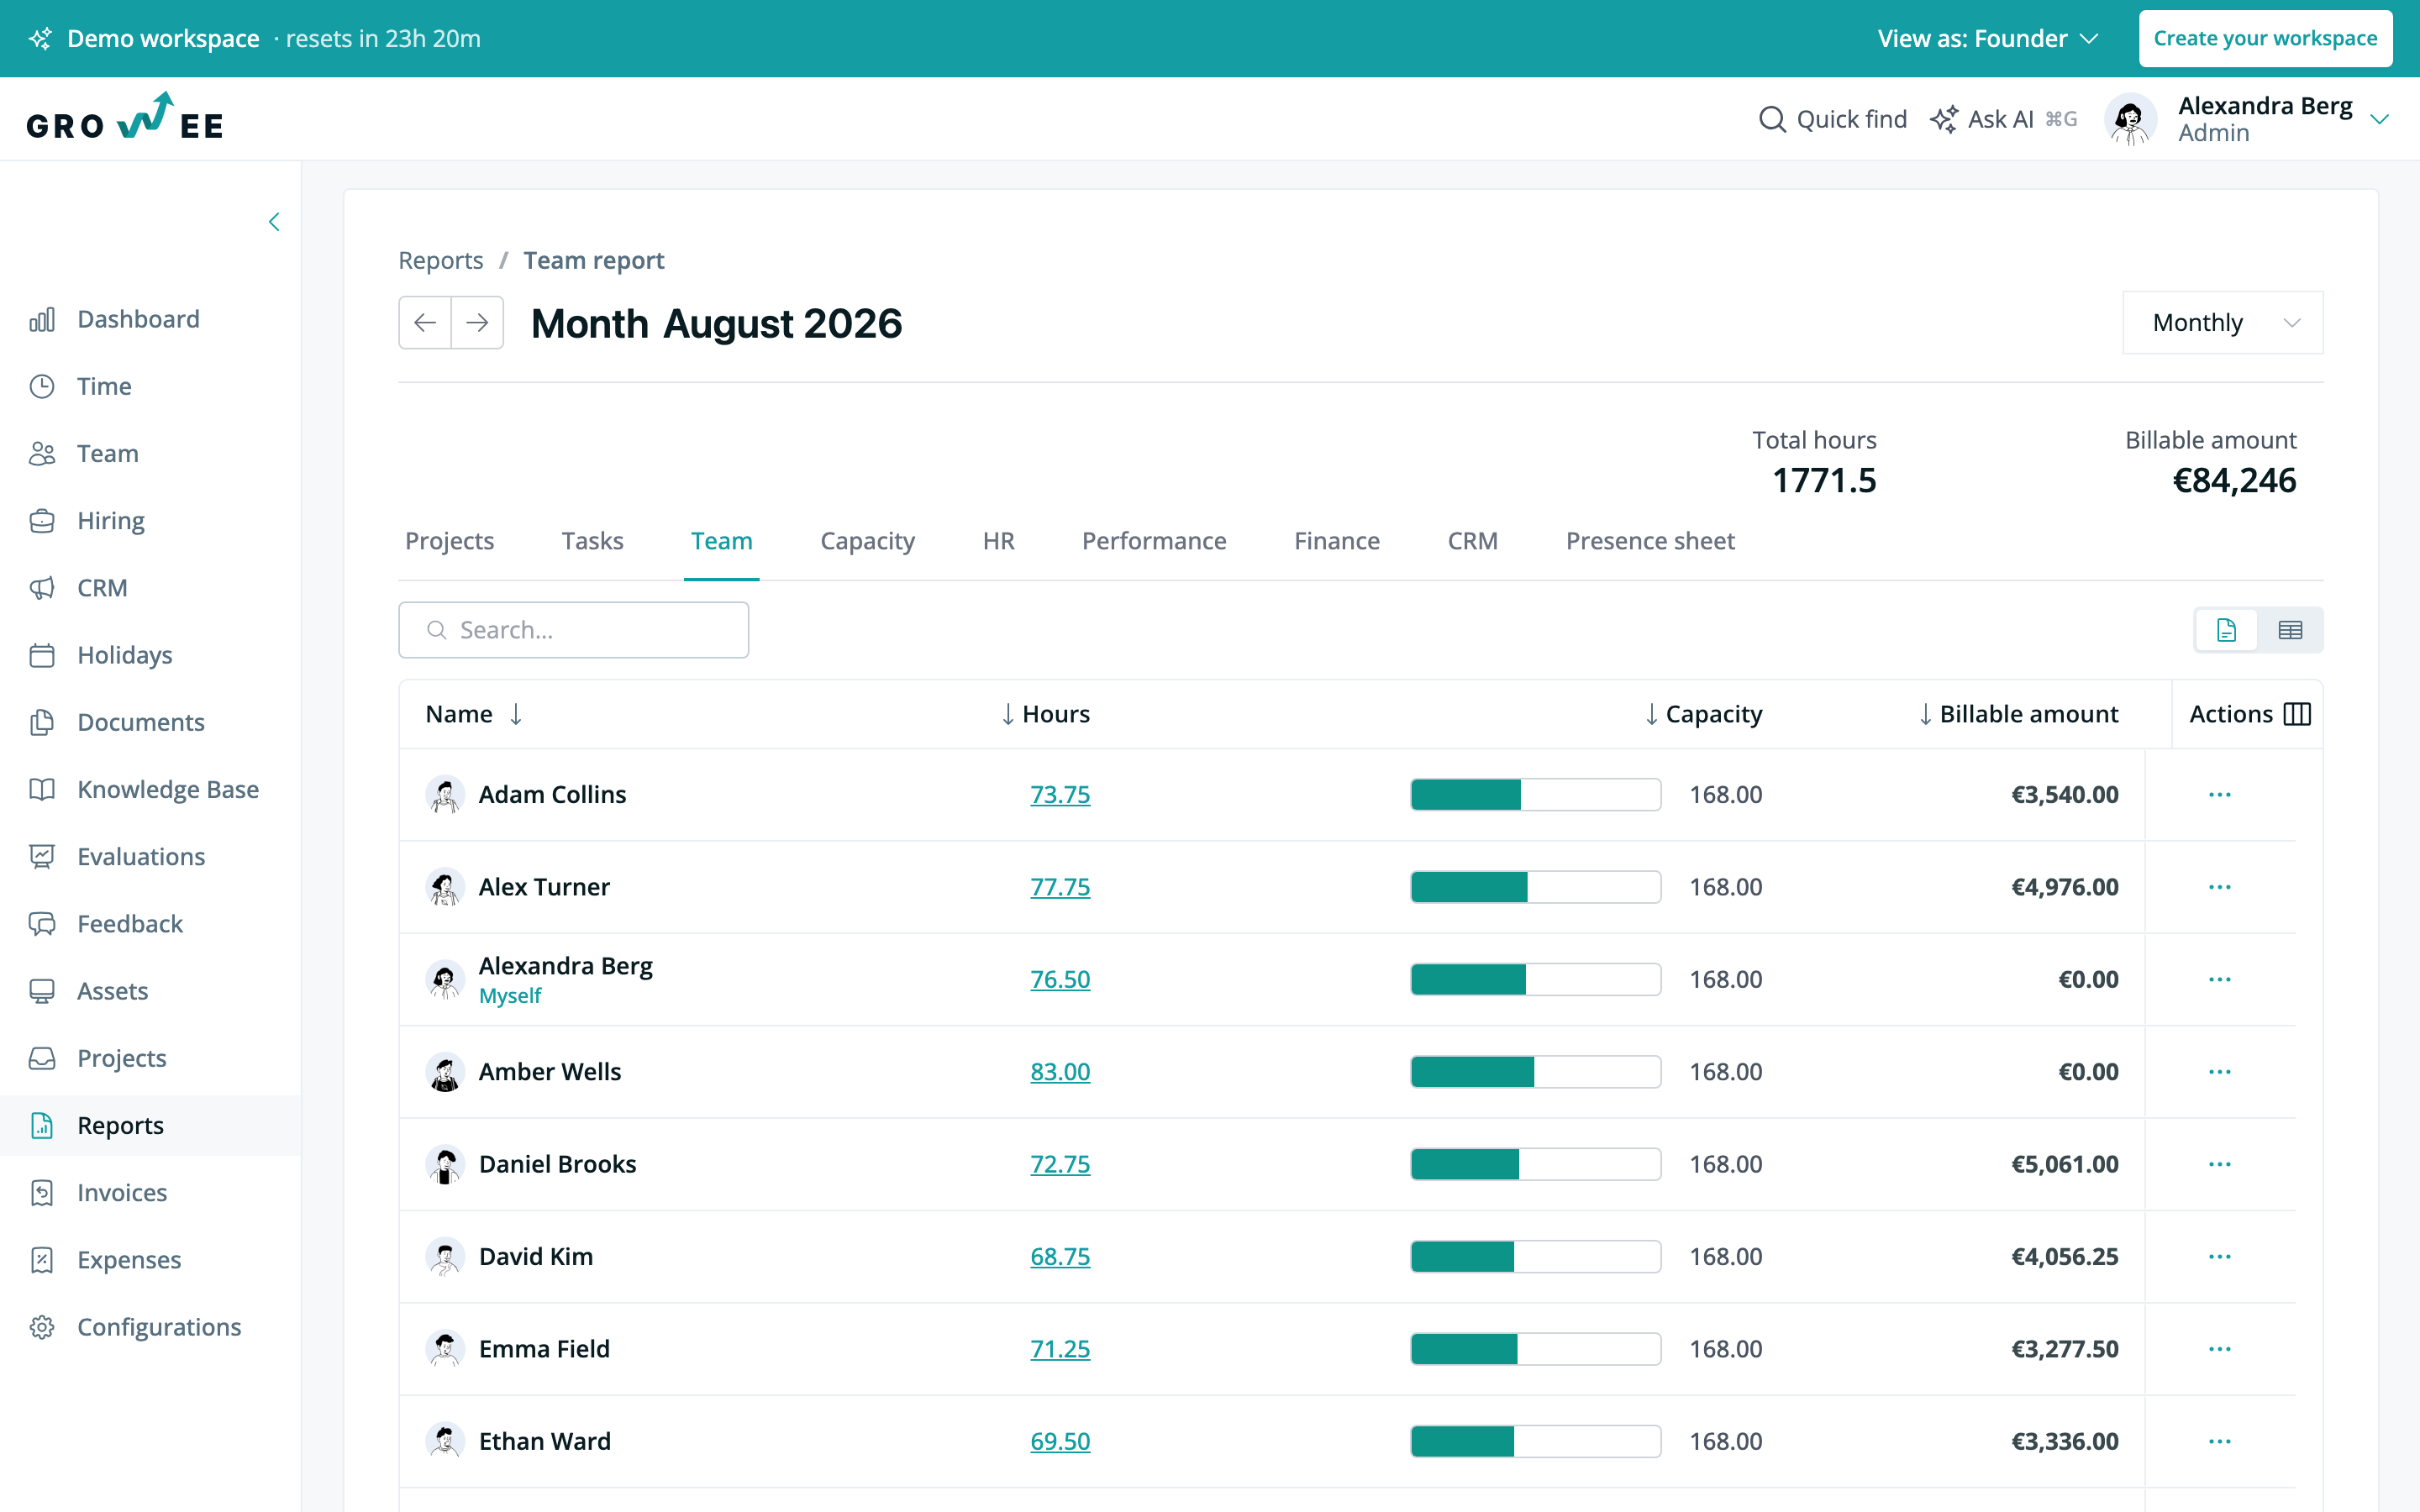Click the Reports breadcrumb link
The width and height of the screenshot is (2420, 1512).
click(x=441, y=260)
